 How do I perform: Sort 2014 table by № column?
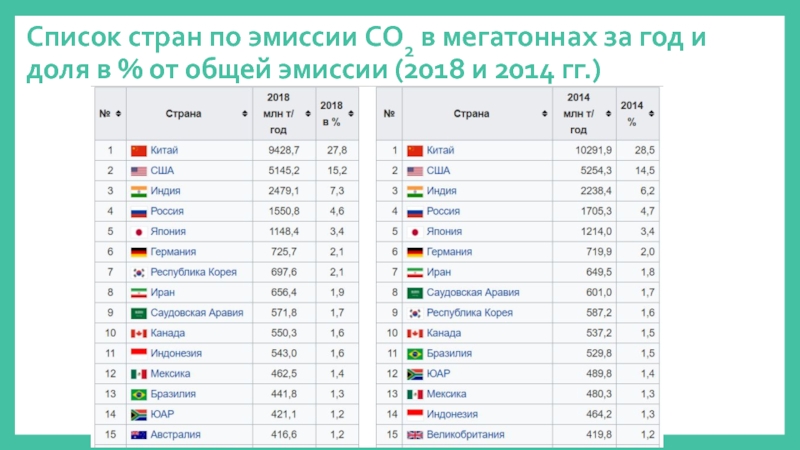pyautogui.click(x=397, y=114)
